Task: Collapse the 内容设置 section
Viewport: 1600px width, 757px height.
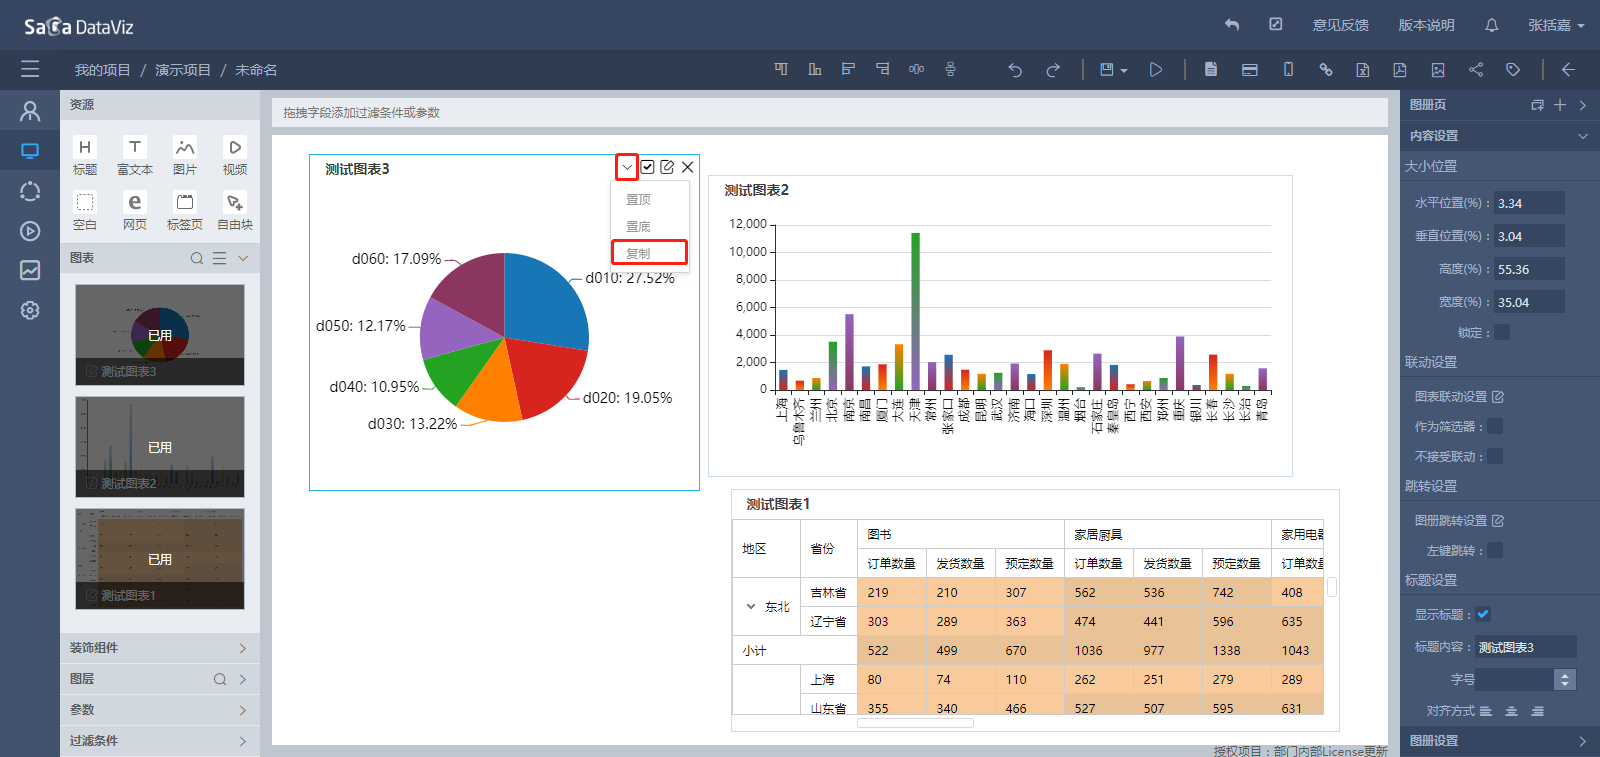Action: 1583,136
